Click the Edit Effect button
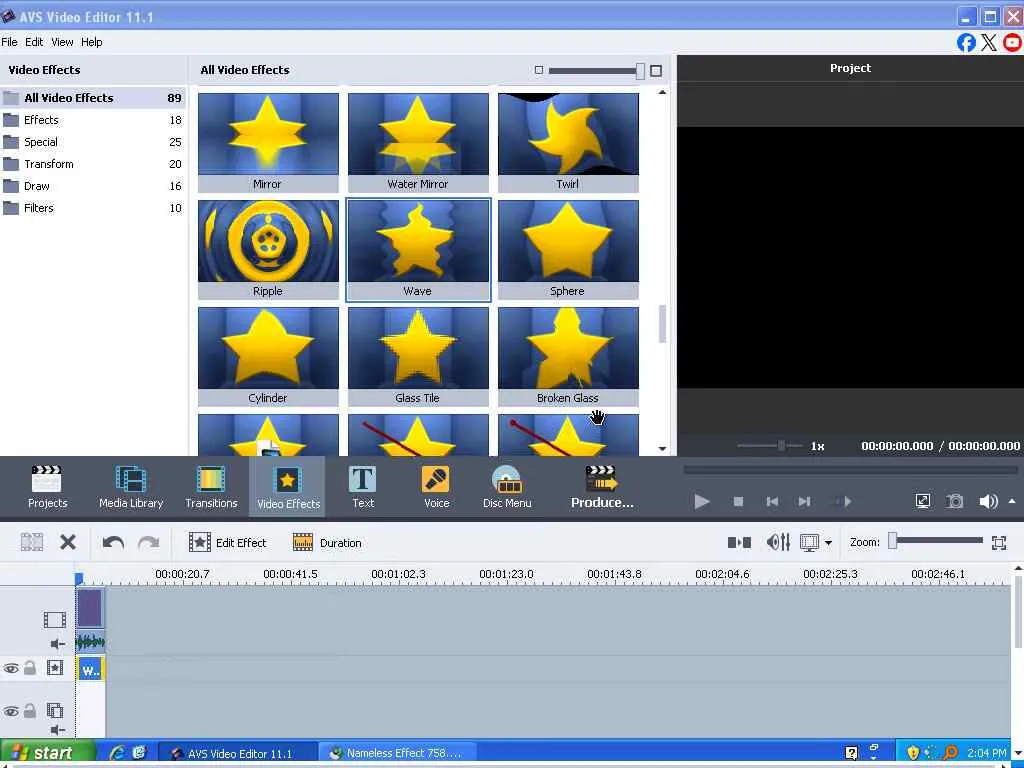 [227, 543]
